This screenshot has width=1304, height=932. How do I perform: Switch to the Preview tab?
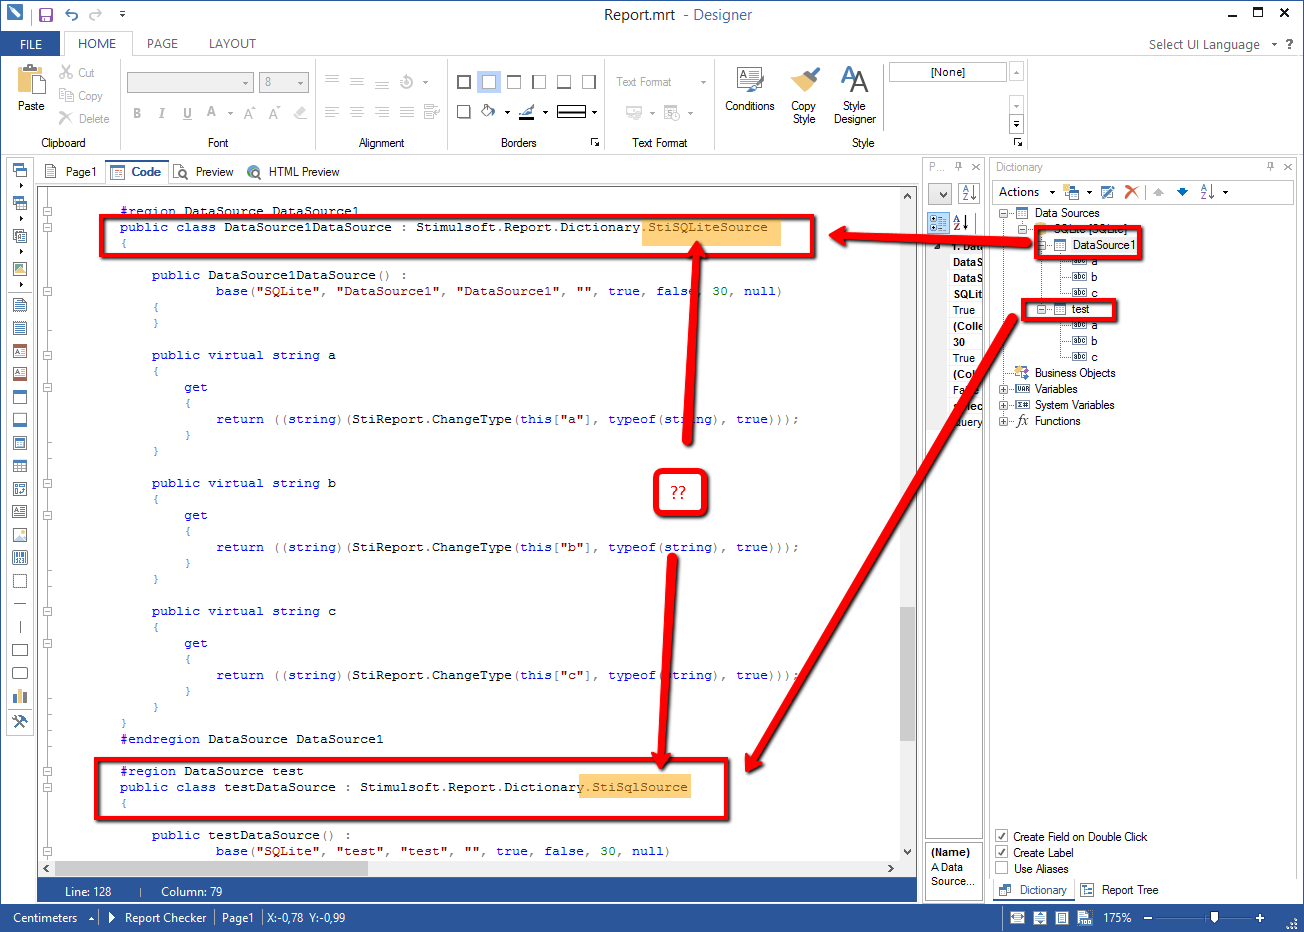point(204,172)
